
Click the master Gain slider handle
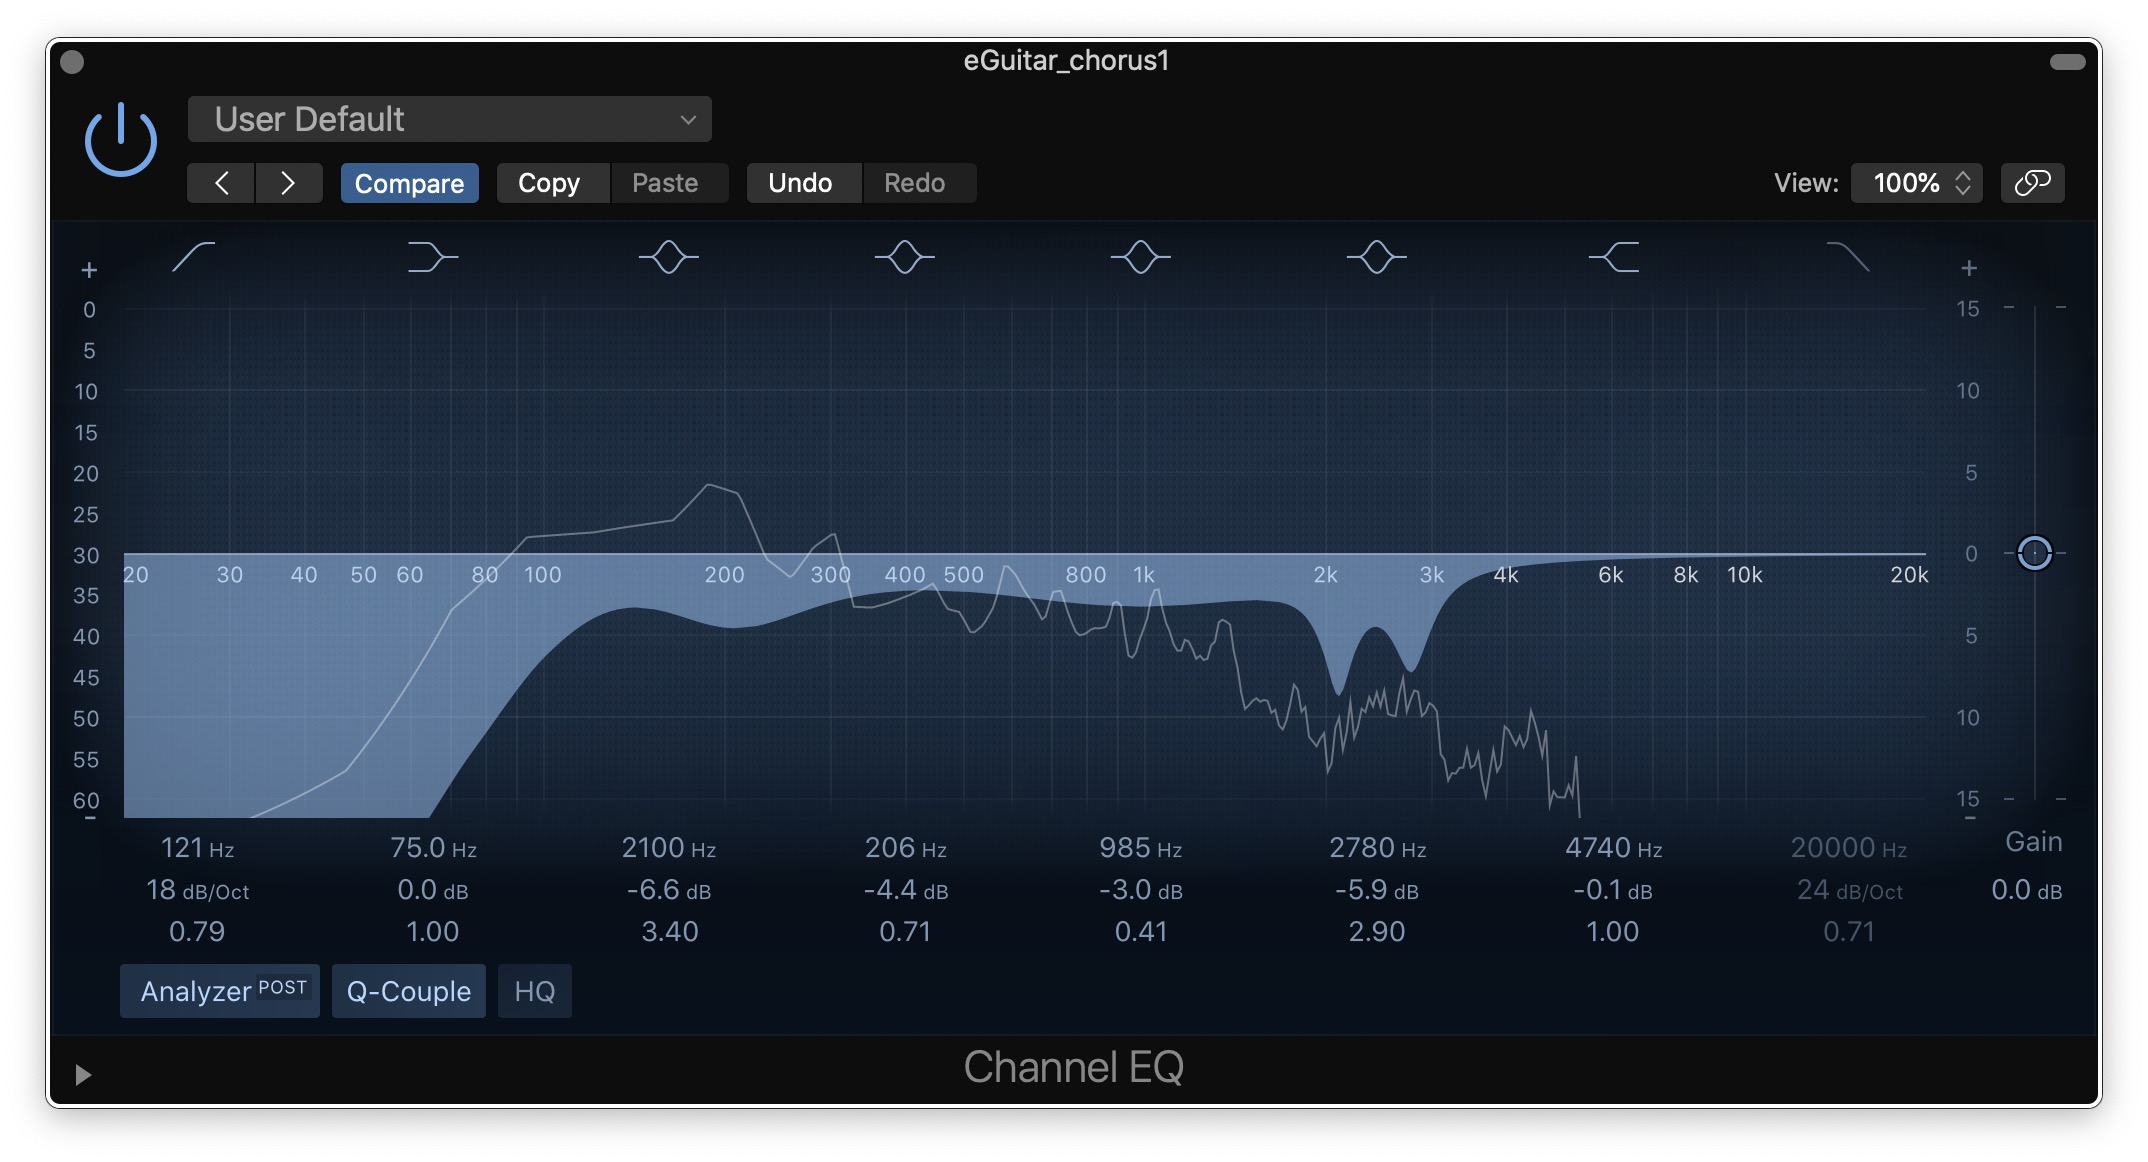[2034, 553]
